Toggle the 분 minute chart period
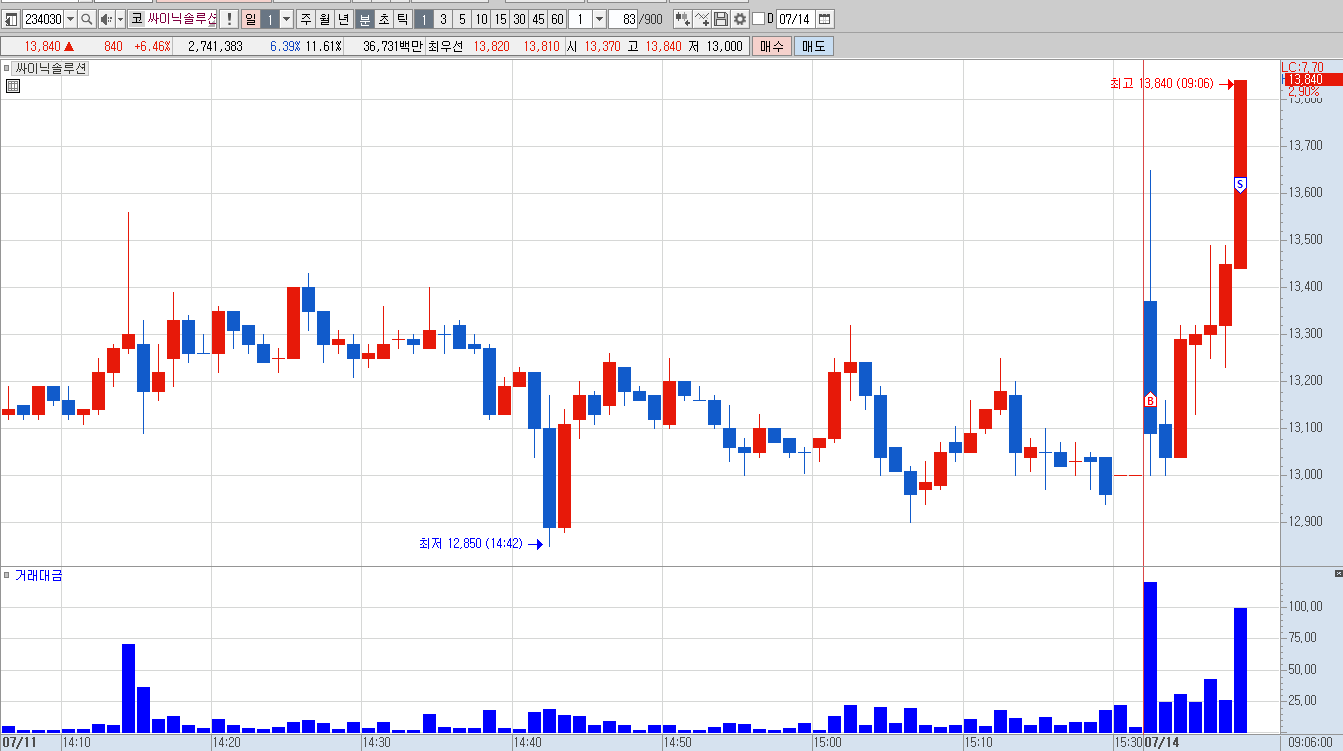Image resolution: width=1343 pixels, height=751 pixels. [364, 19]
